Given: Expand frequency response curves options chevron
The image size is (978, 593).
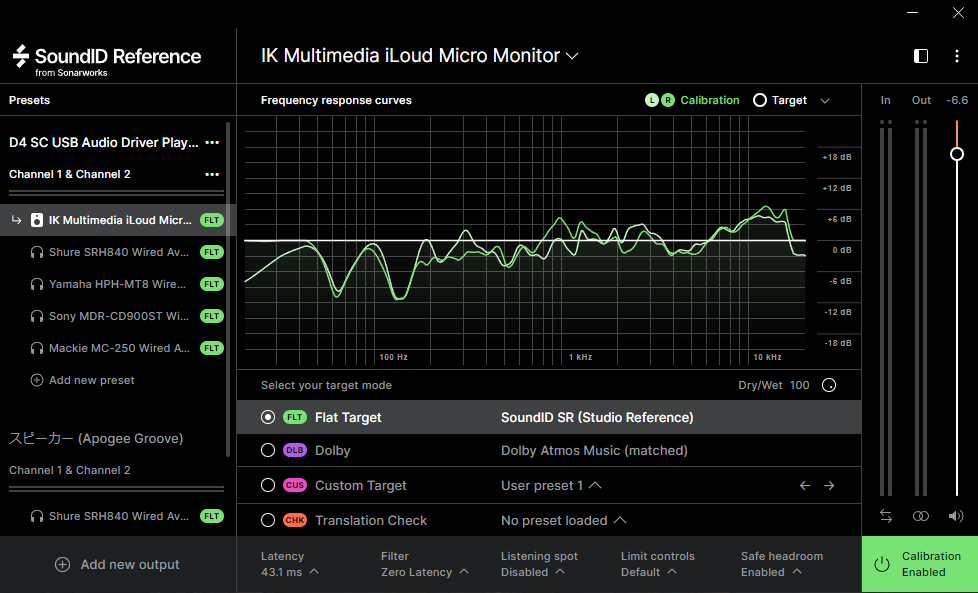Looking at the screenshot, I should pos(825,101).
